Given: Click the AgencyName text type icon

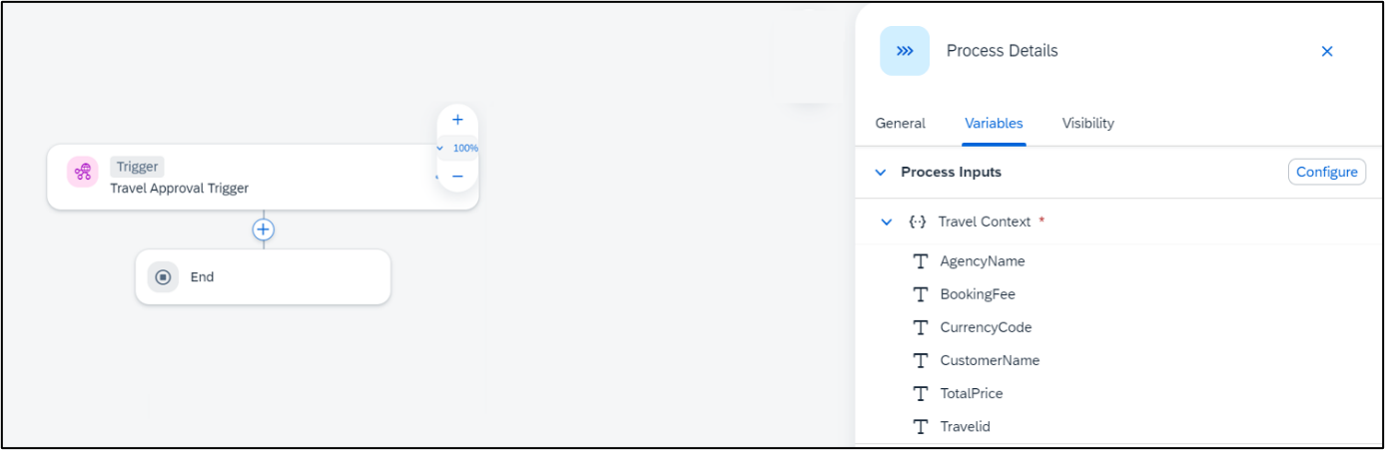Looking at the screenshot, I should click(x=921, y=261).
